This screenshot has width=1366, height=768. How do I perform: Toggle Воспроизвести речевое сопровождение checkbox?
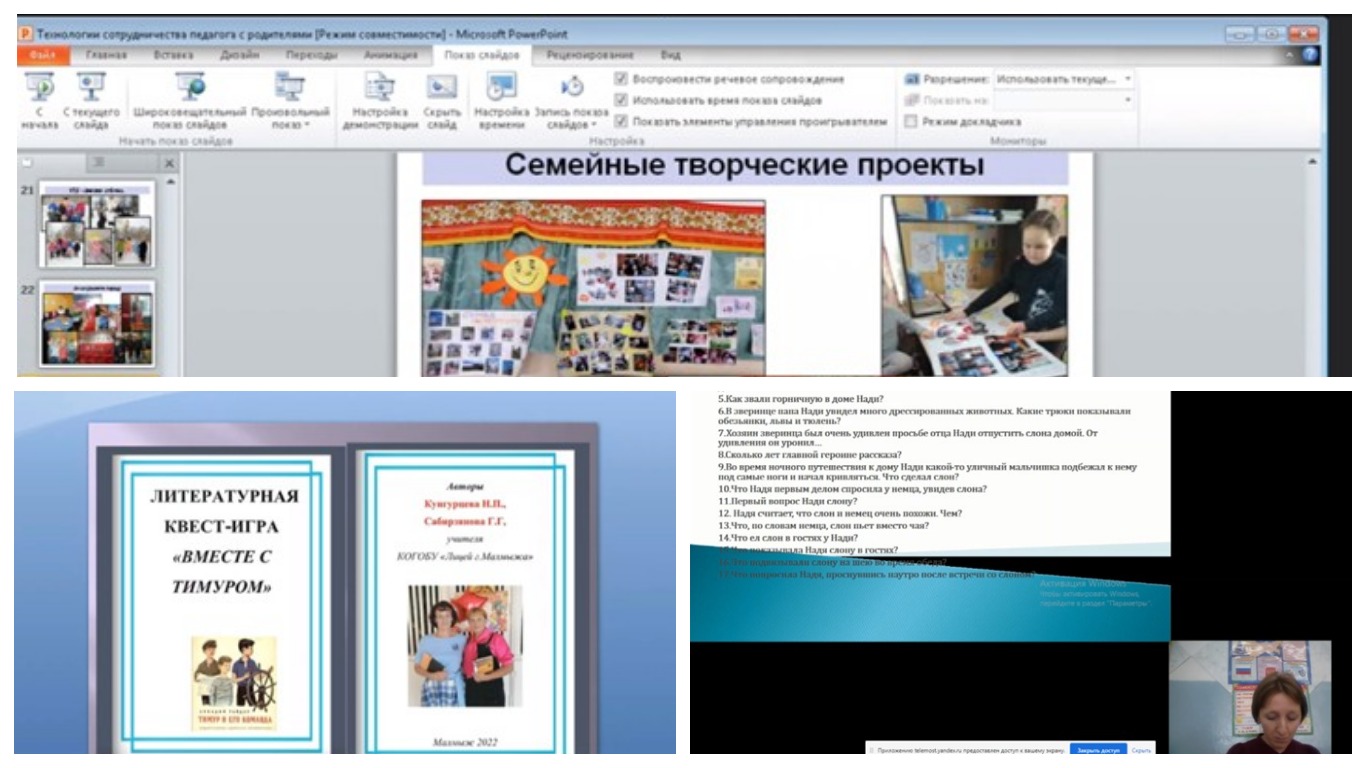click(622, 79)
